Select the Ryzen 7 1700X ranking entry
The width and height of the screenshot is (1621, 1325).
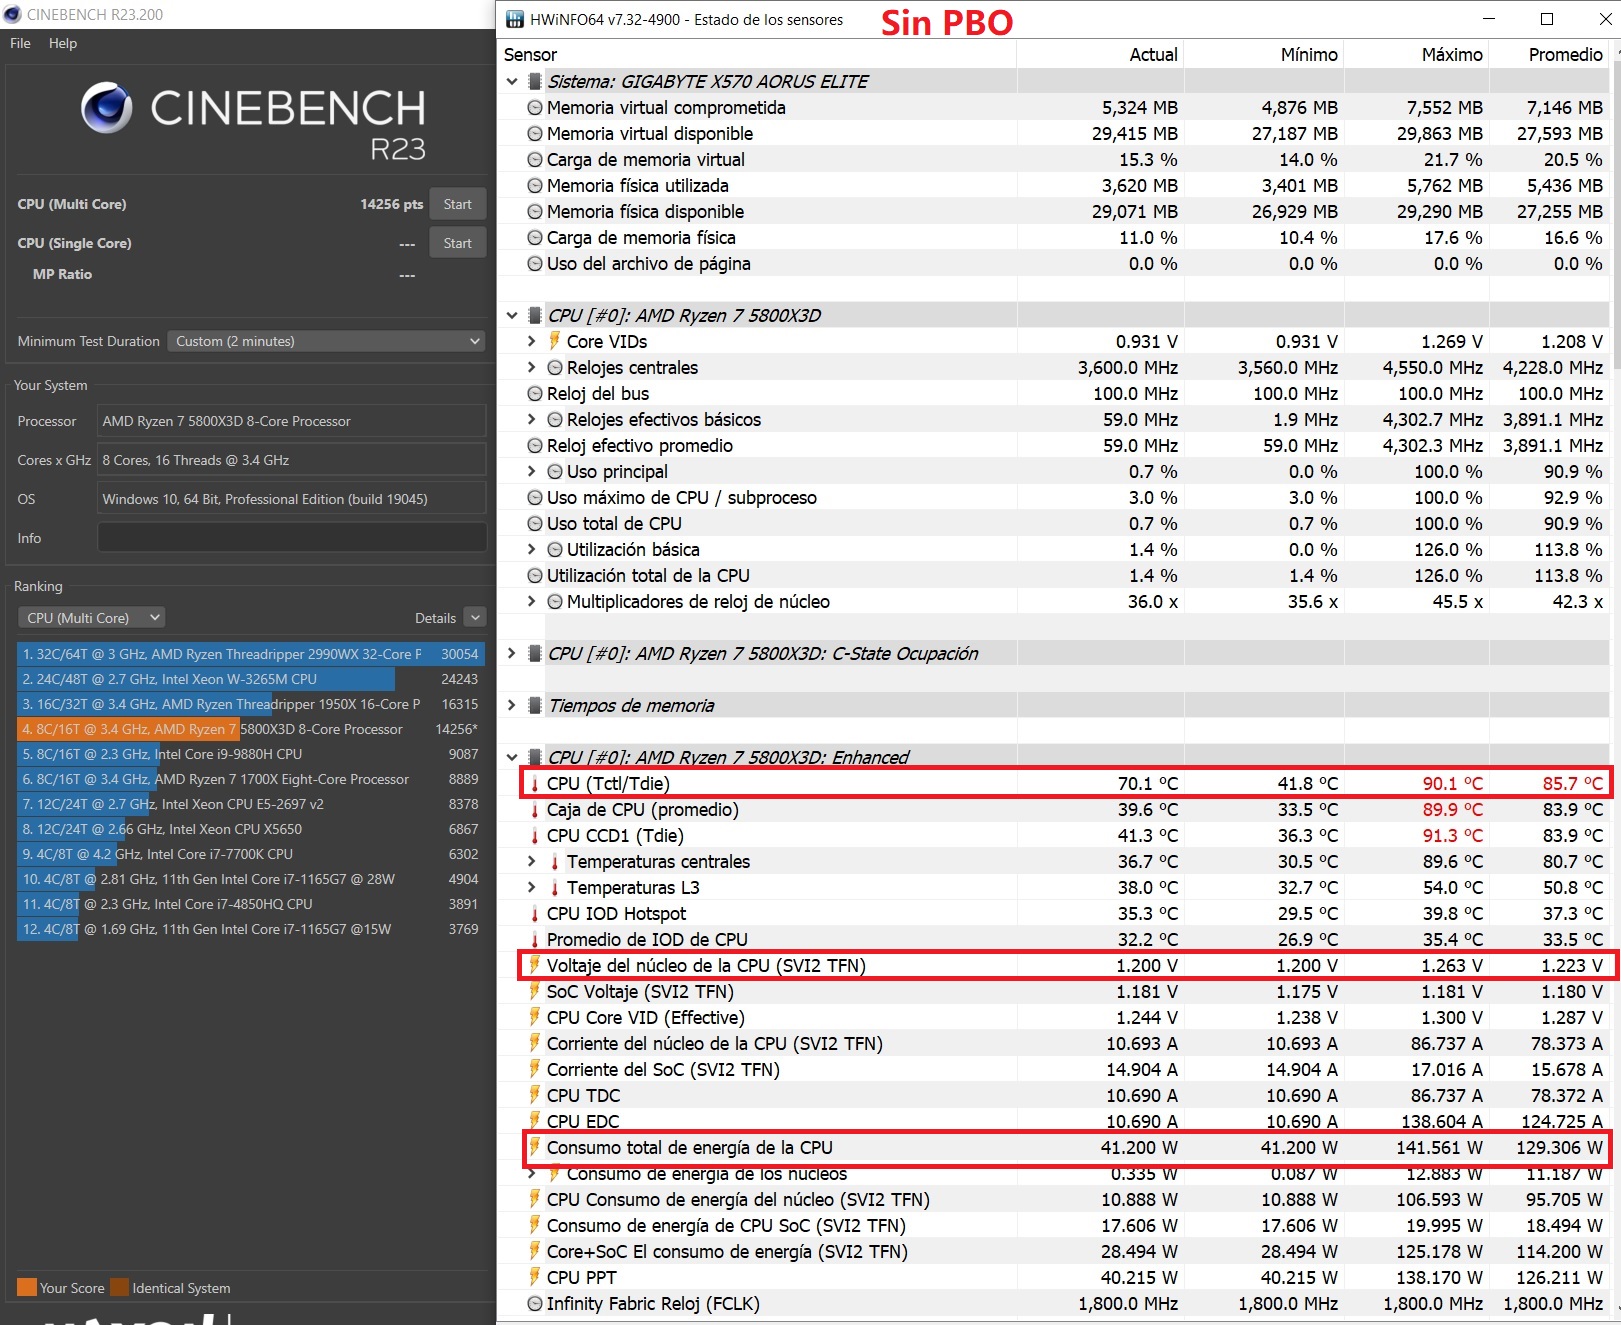click(x=251, y=779)
